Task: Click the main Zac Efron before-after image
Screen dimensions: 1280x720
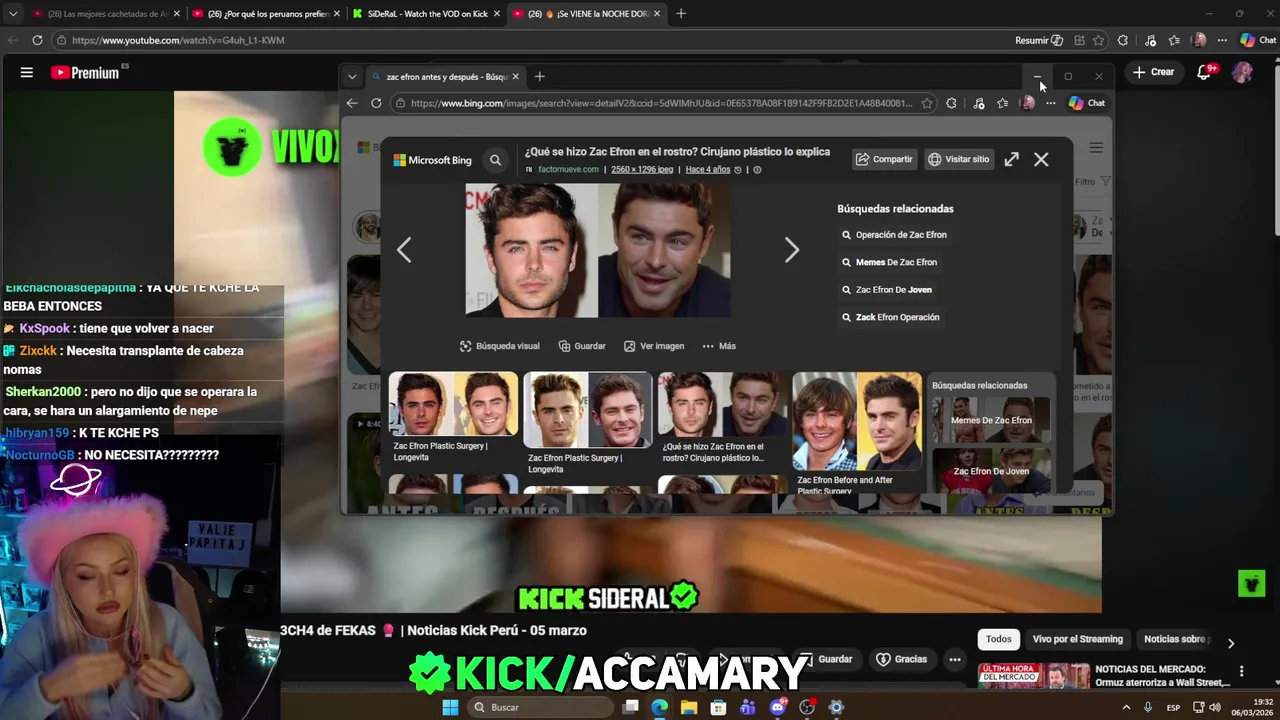Action: coord(598,250)
